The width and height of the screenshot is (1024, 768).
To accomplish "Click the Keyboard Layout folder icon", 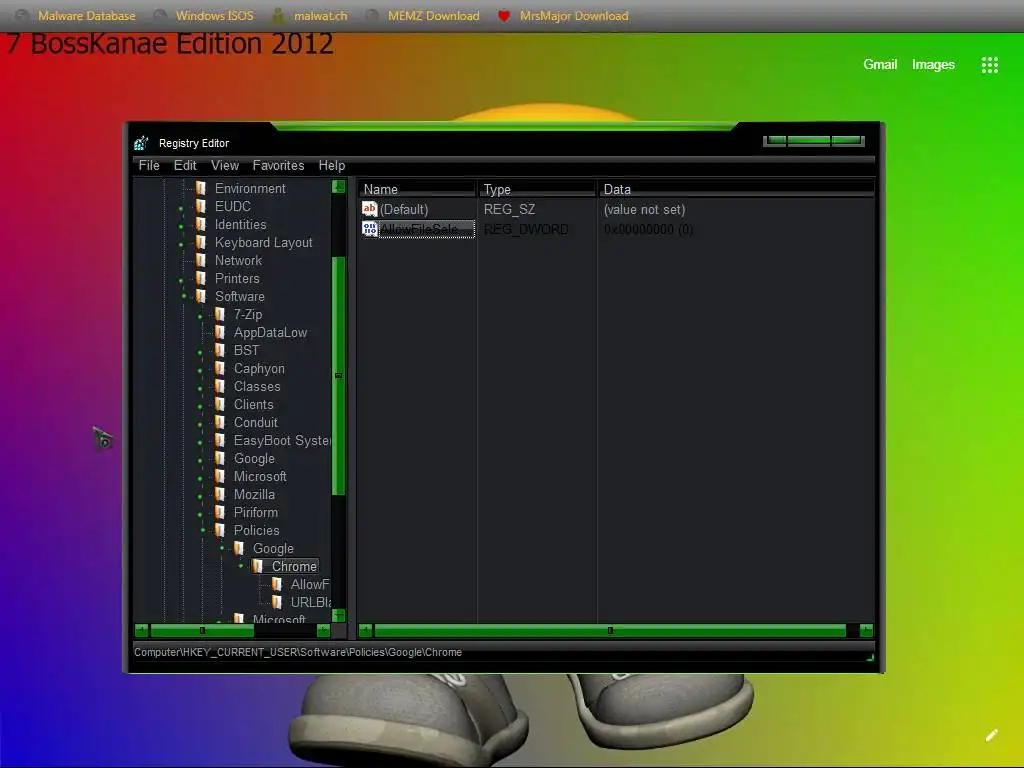I will 201,242.
